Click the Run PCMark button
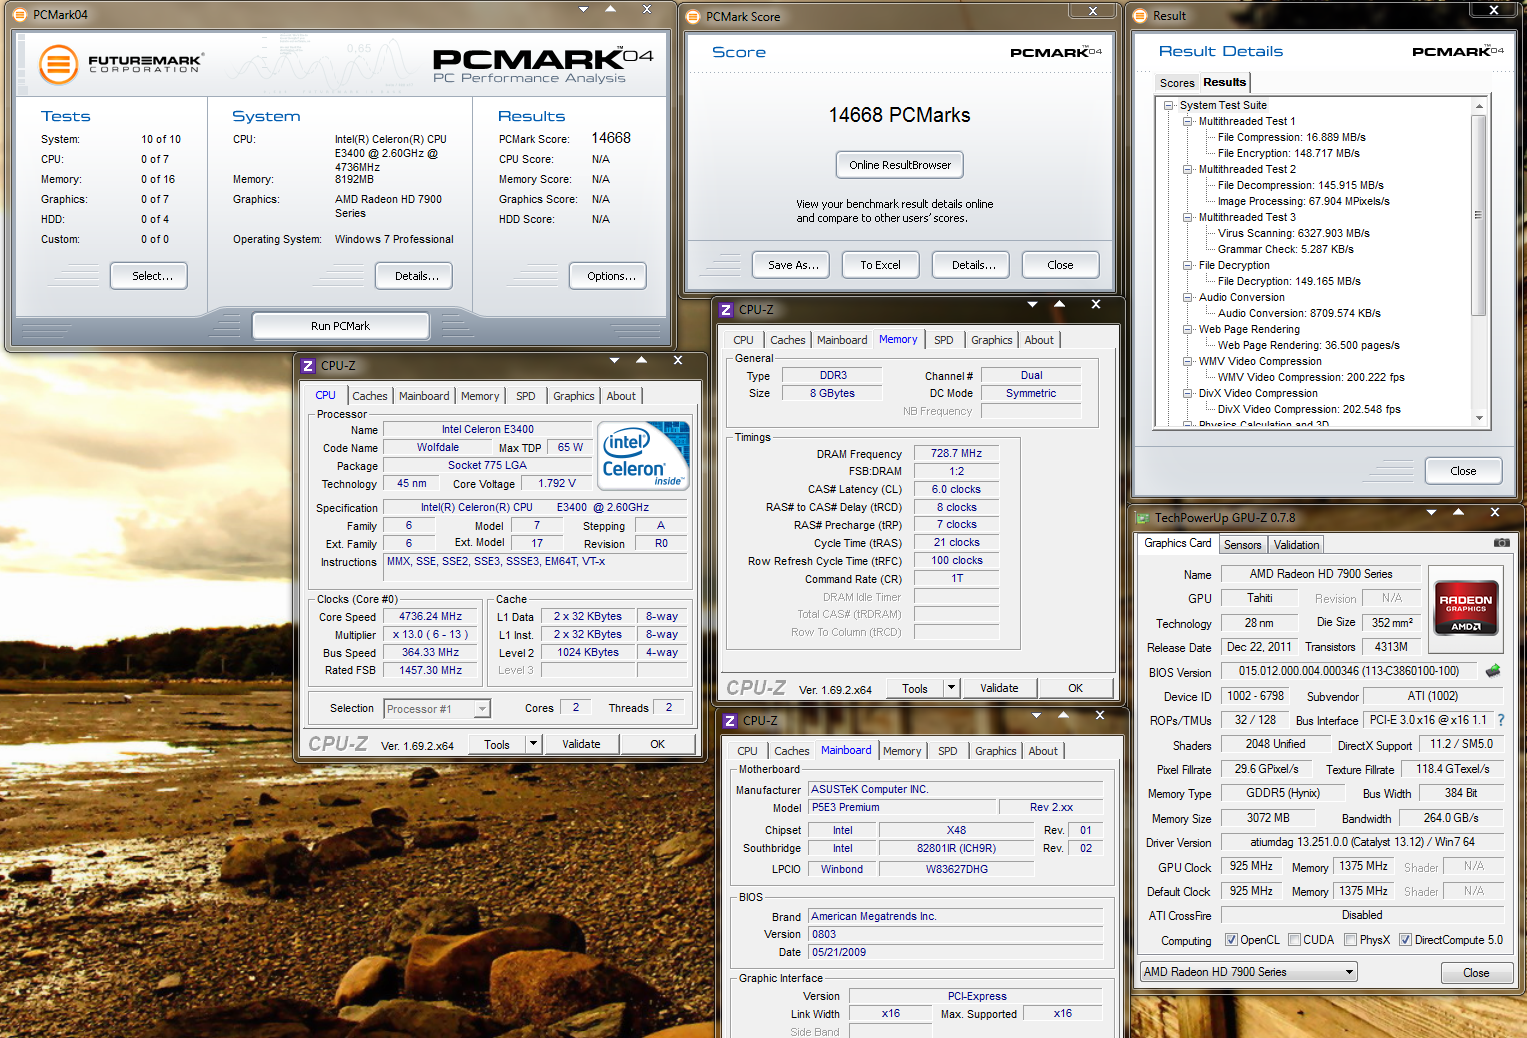1527x1038 pixels. tap(340, 326)
